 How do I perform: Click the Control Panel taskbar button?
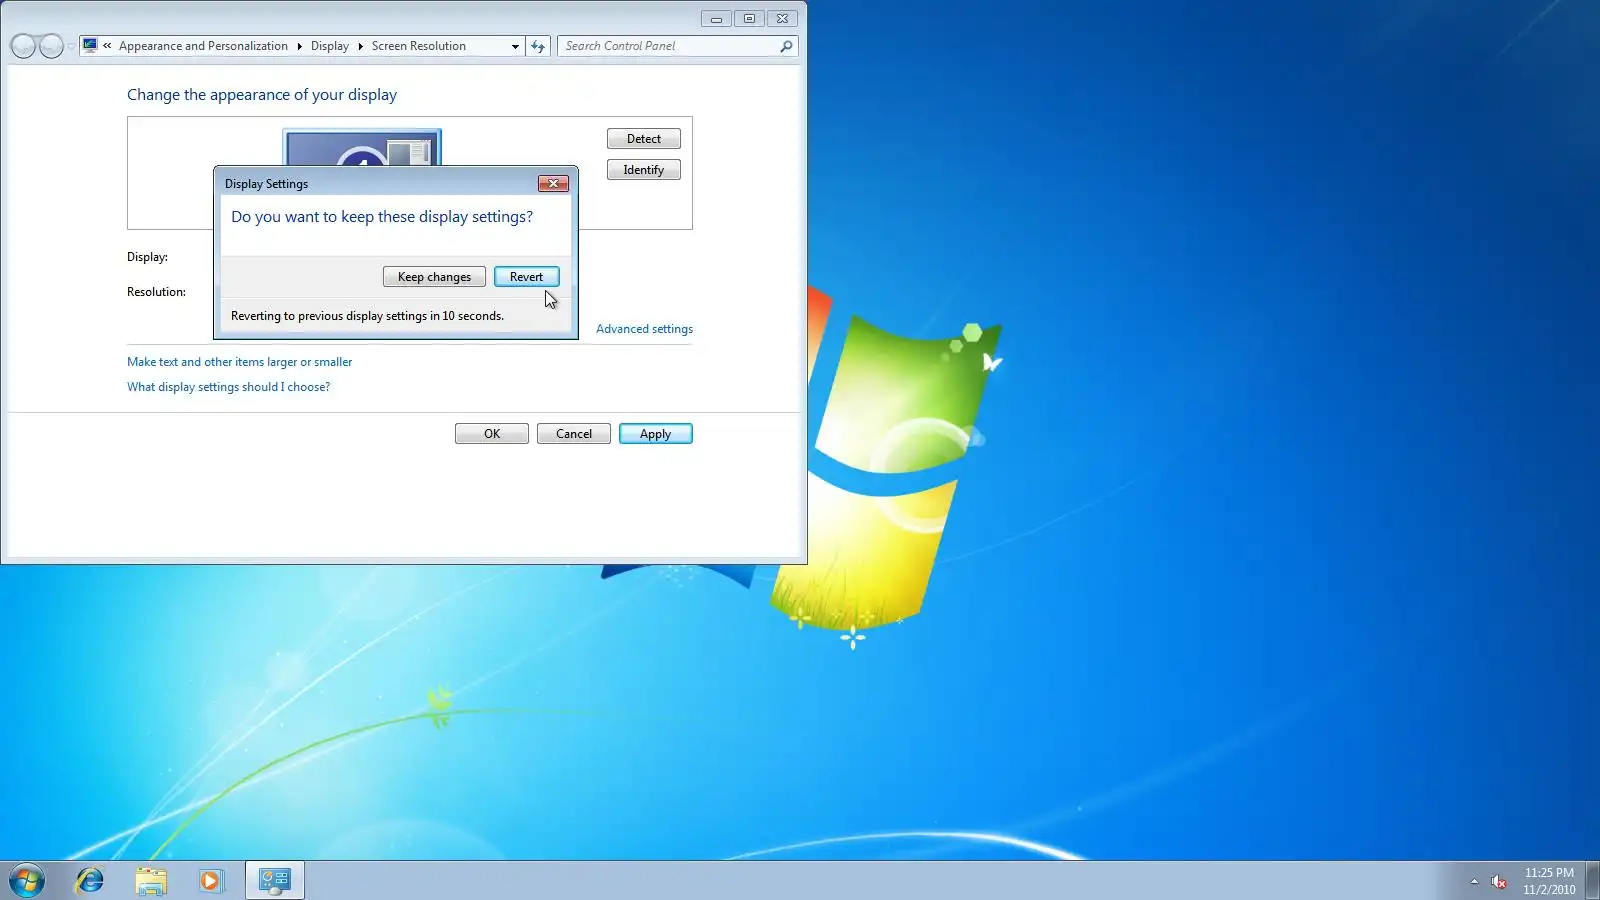point(274,880)
